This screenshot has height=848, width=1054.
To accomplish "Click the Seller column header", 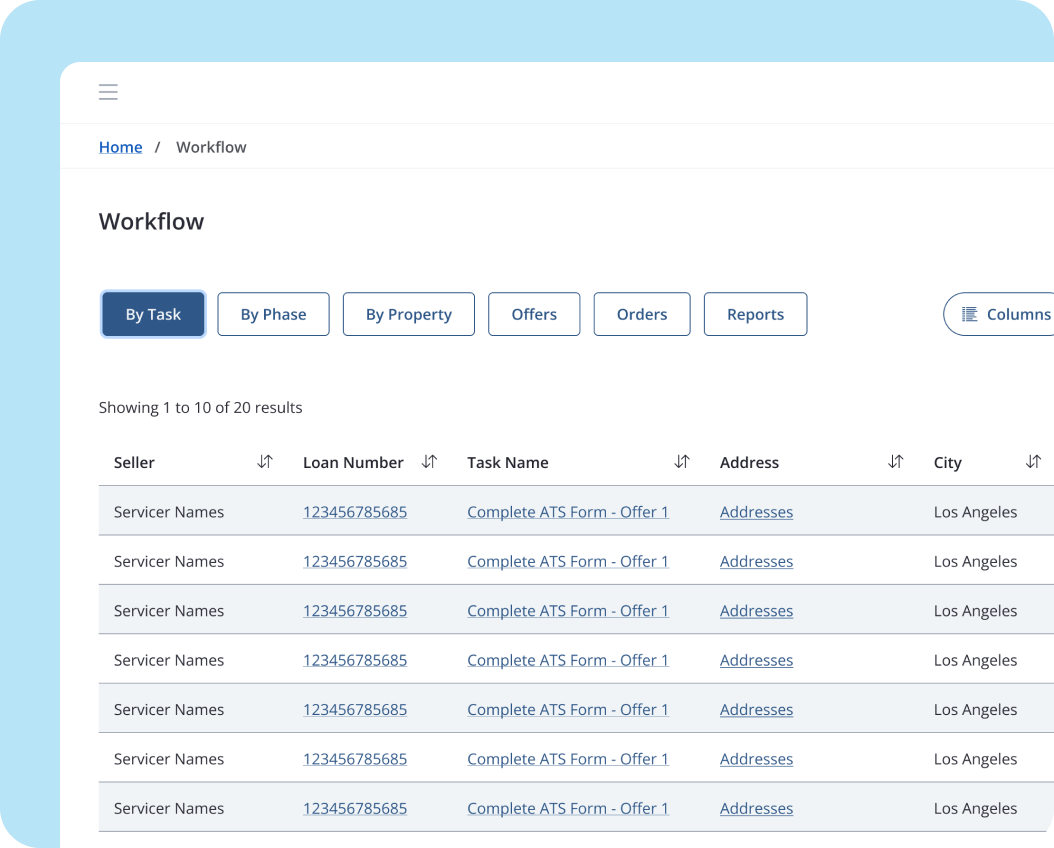I will (134, 462).
